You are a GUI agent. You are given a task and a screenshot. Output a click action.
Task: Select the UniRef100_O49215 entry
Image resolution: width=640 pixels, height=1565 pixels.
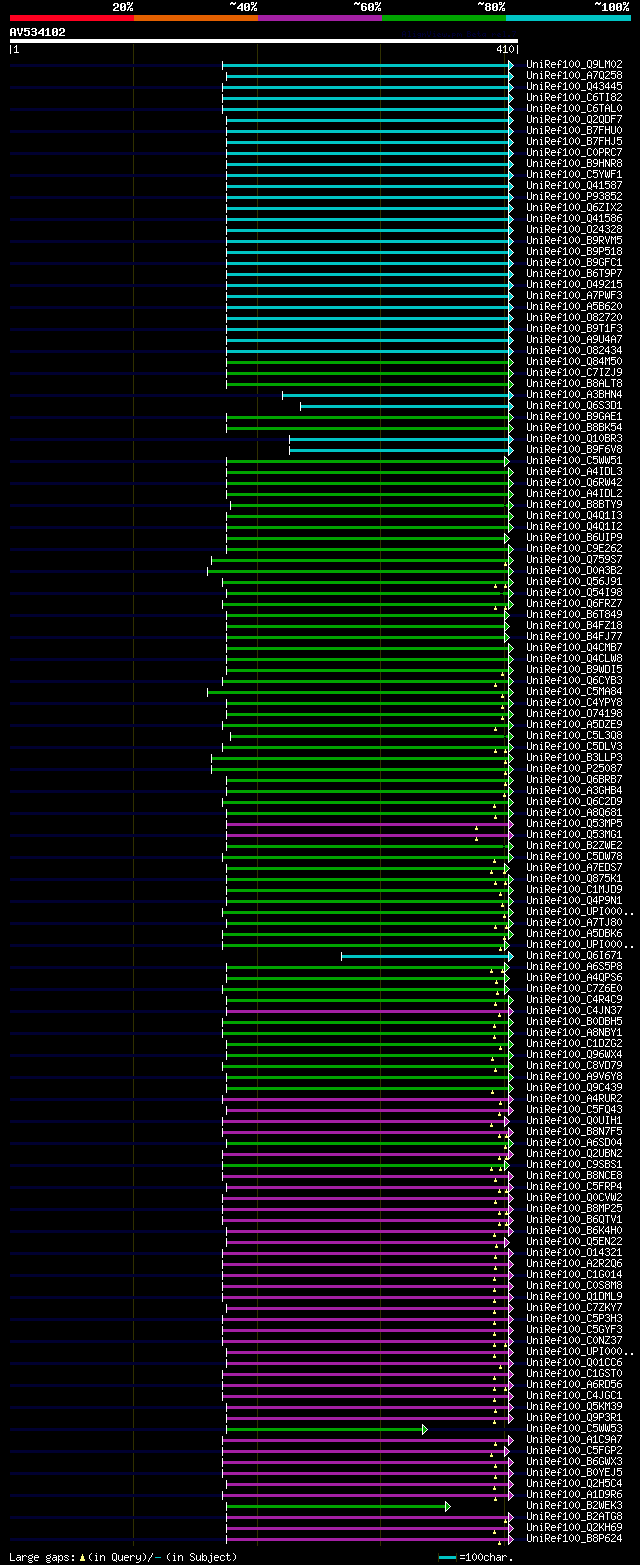coord(574,284)
